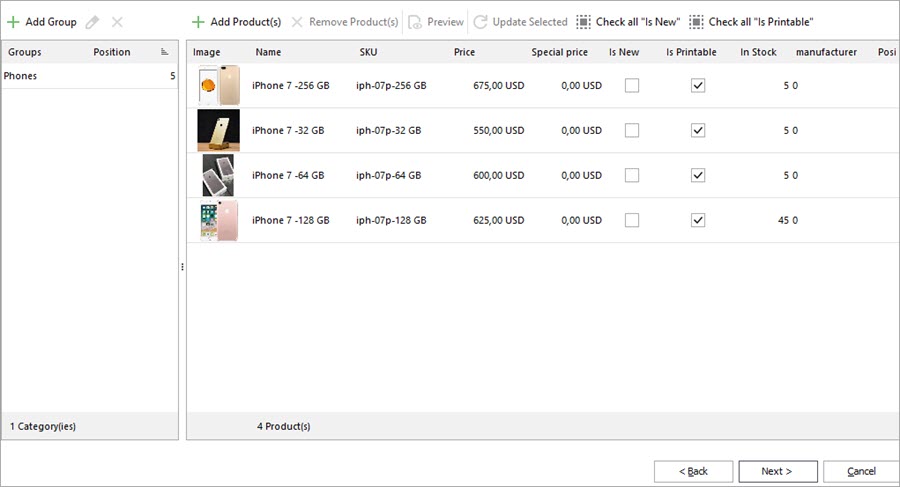This screenshot has height=487, width=900.
Task: Click Remove Product(s) in the toolbar
Action: [x=345, y=22]
